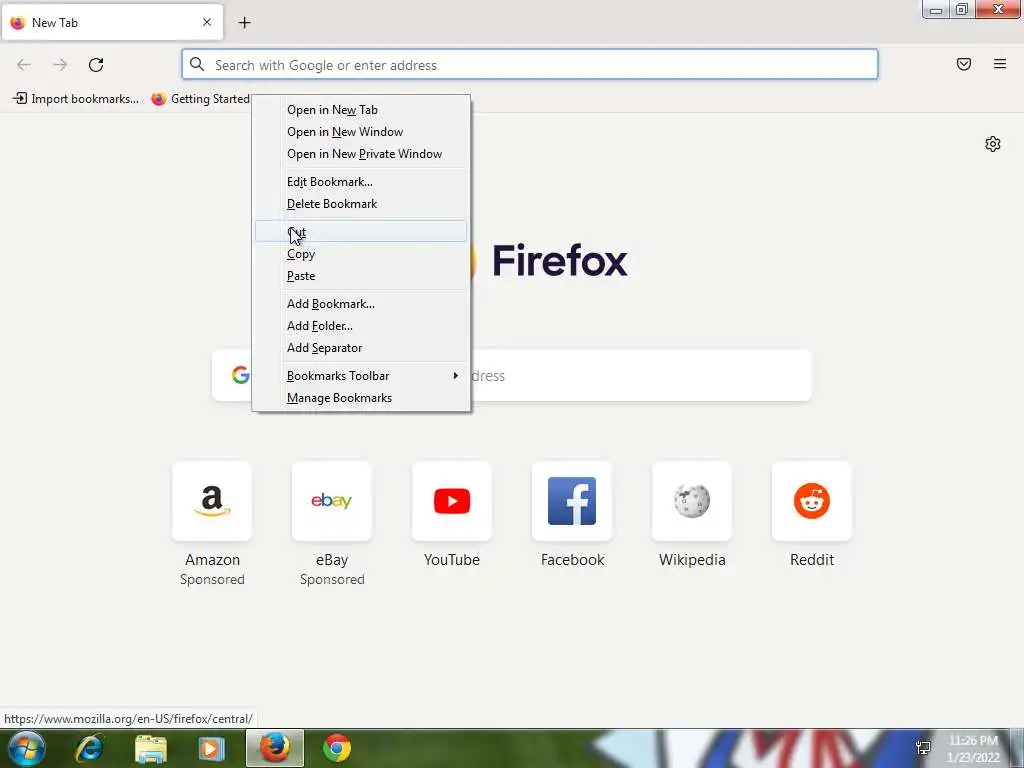Click the Import bookmarks toolbar item
This screenshot has height=768, width=1024.
click(x=76, y=99)
